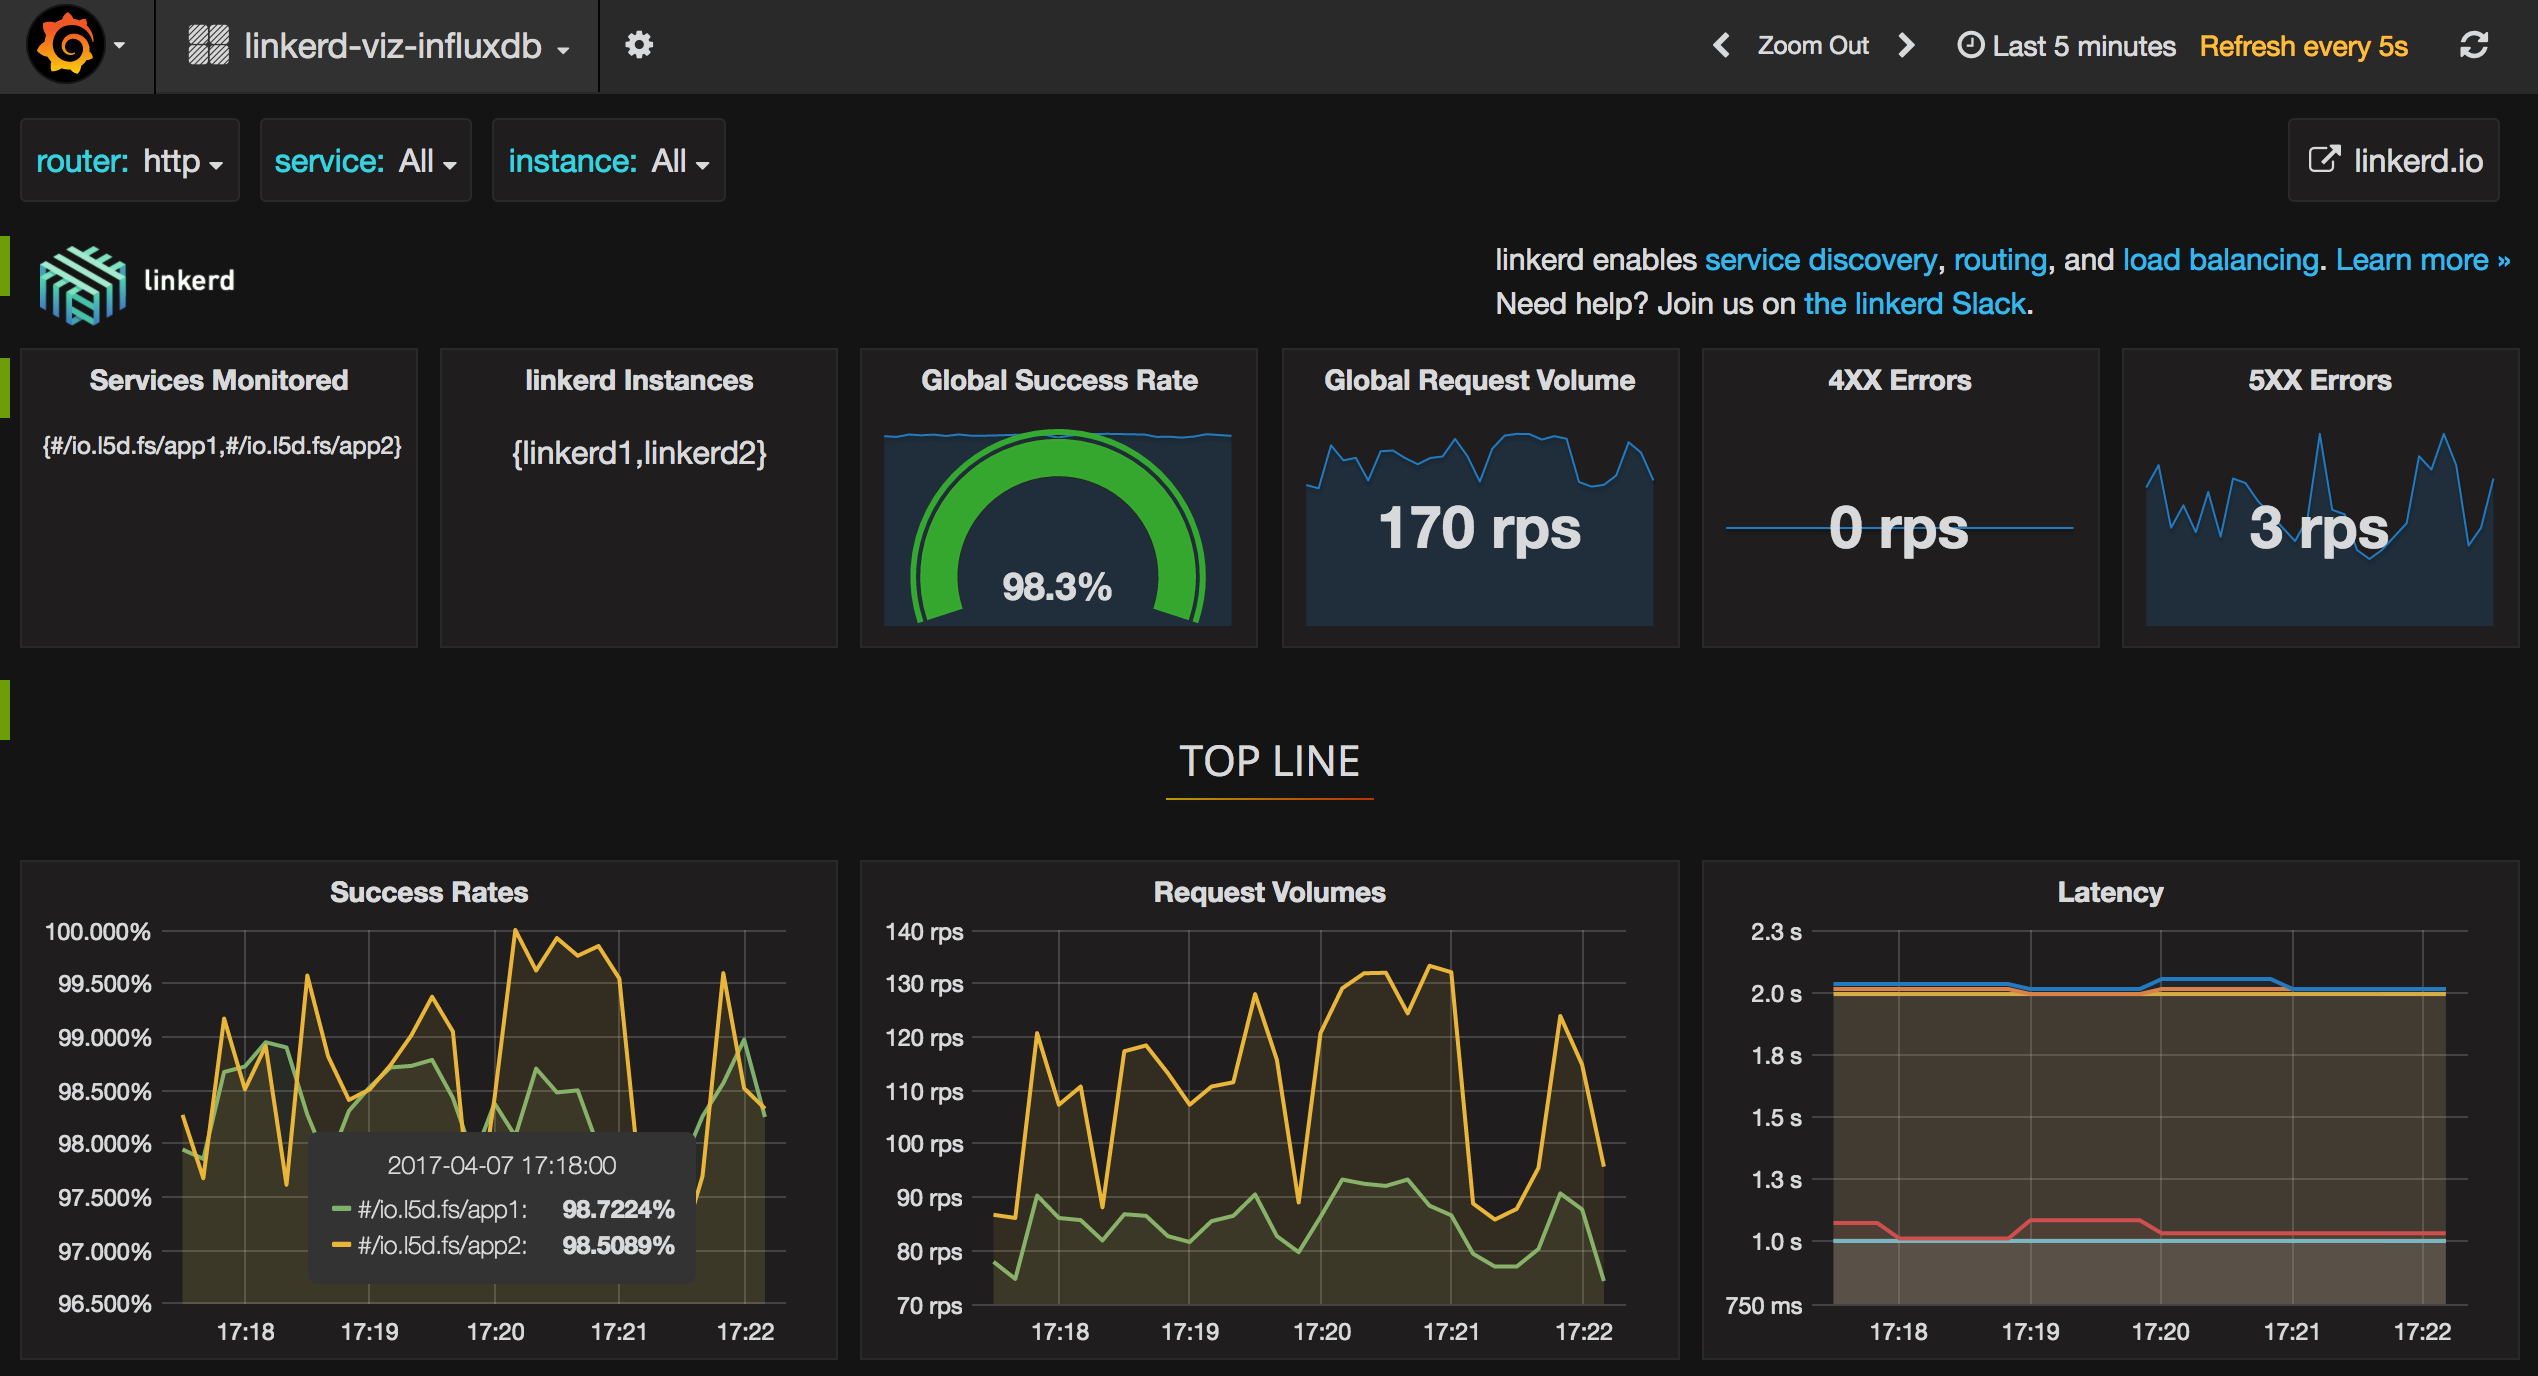The image size is (2538, 1376).
Task: Click the linkerd logo image
Action: (x=83, y=283)
